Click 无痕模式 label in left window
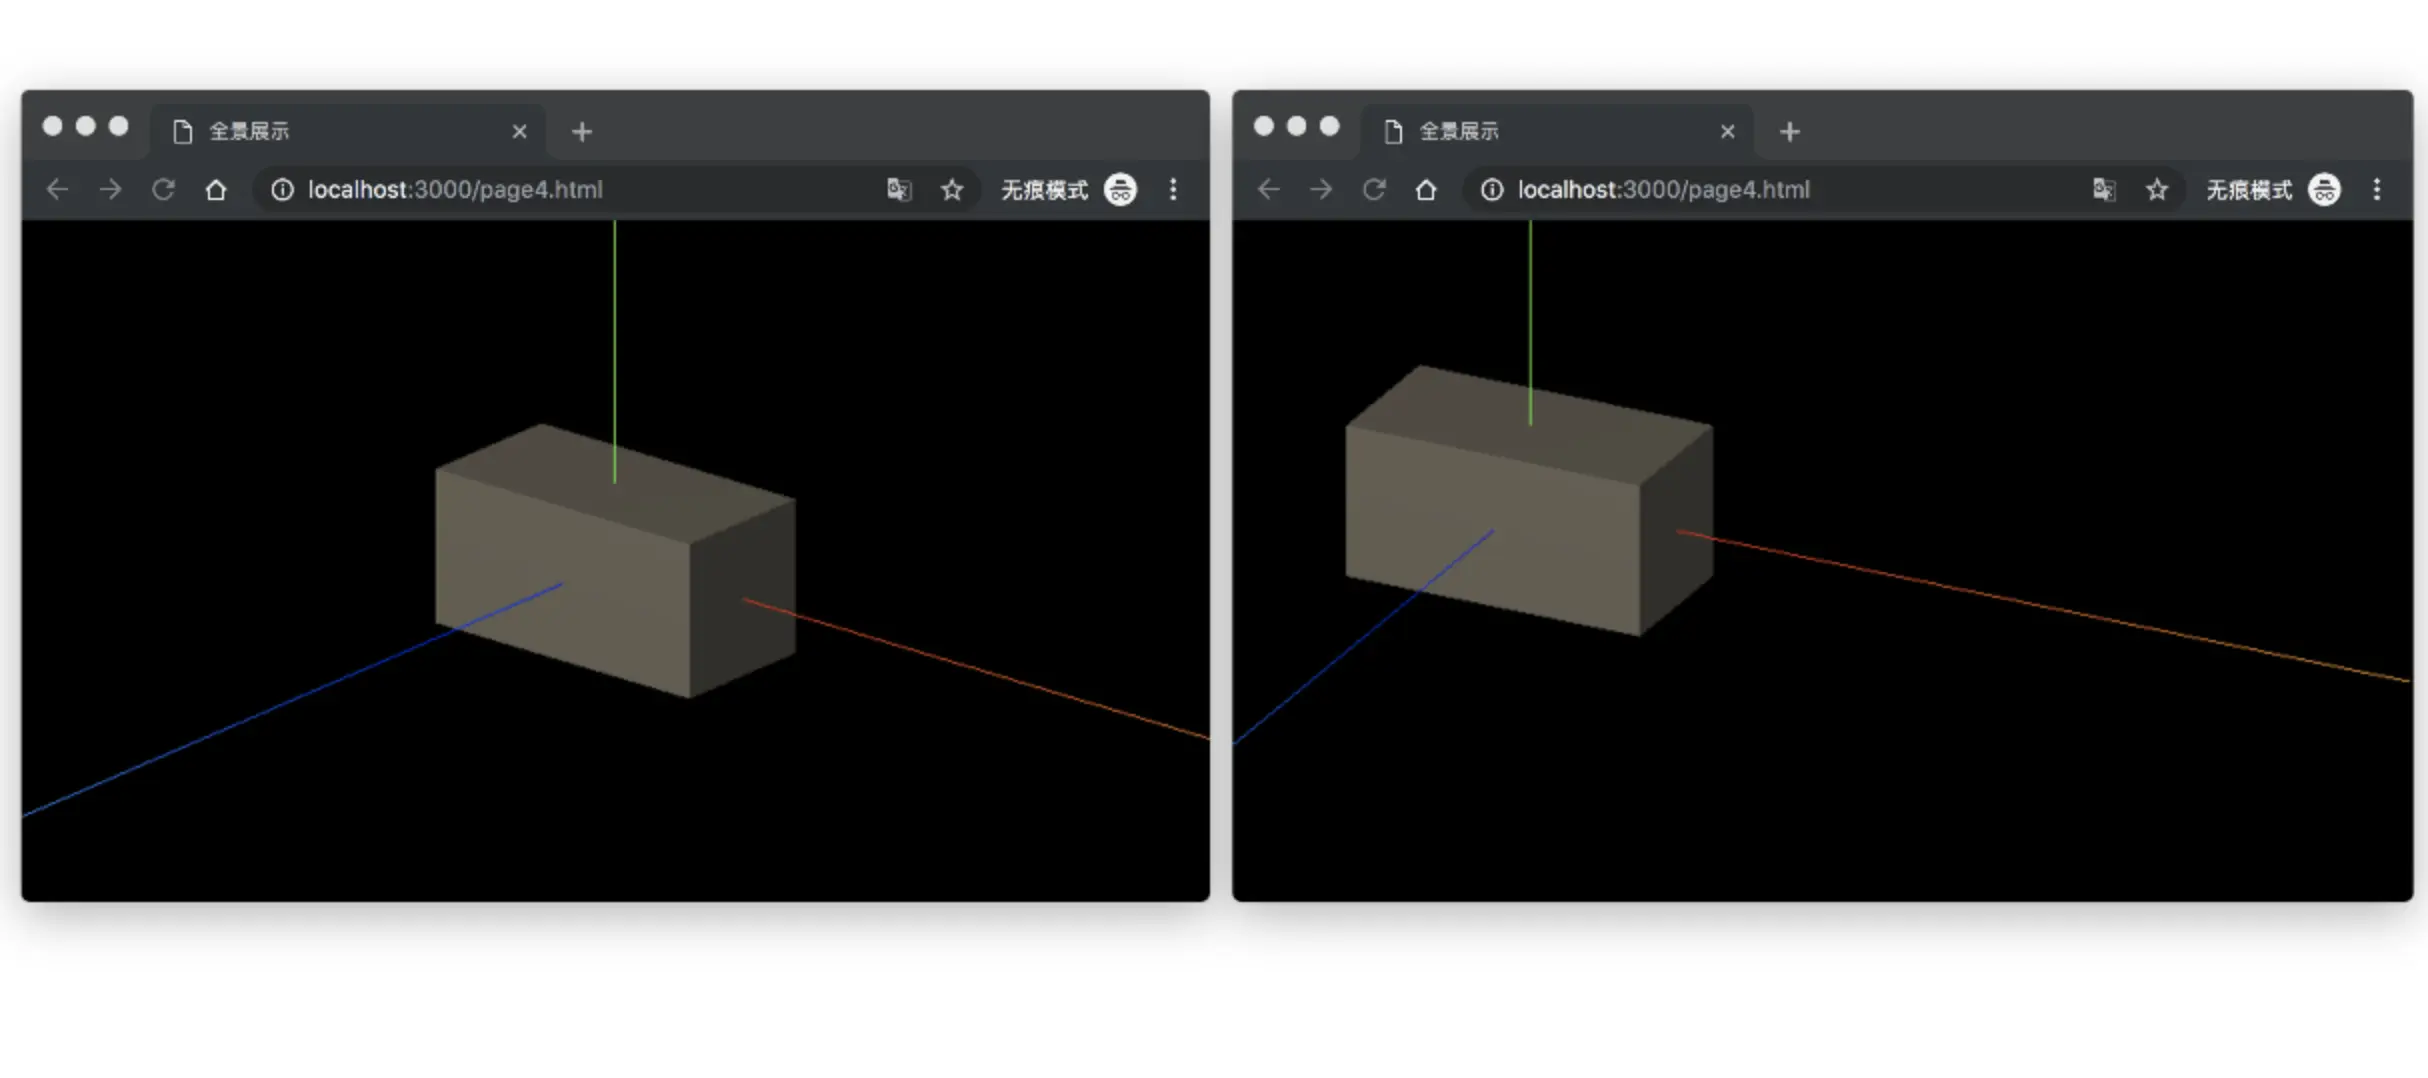Viewport: 2428px width, 1078px height. click(x=1044, y=190)
